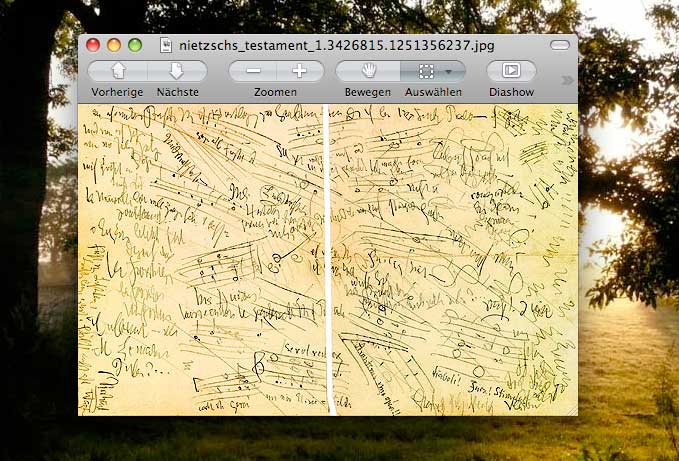Select the Bewegen hand tool
This screenshot has height=461, width=679.
[x=367, y=71]
